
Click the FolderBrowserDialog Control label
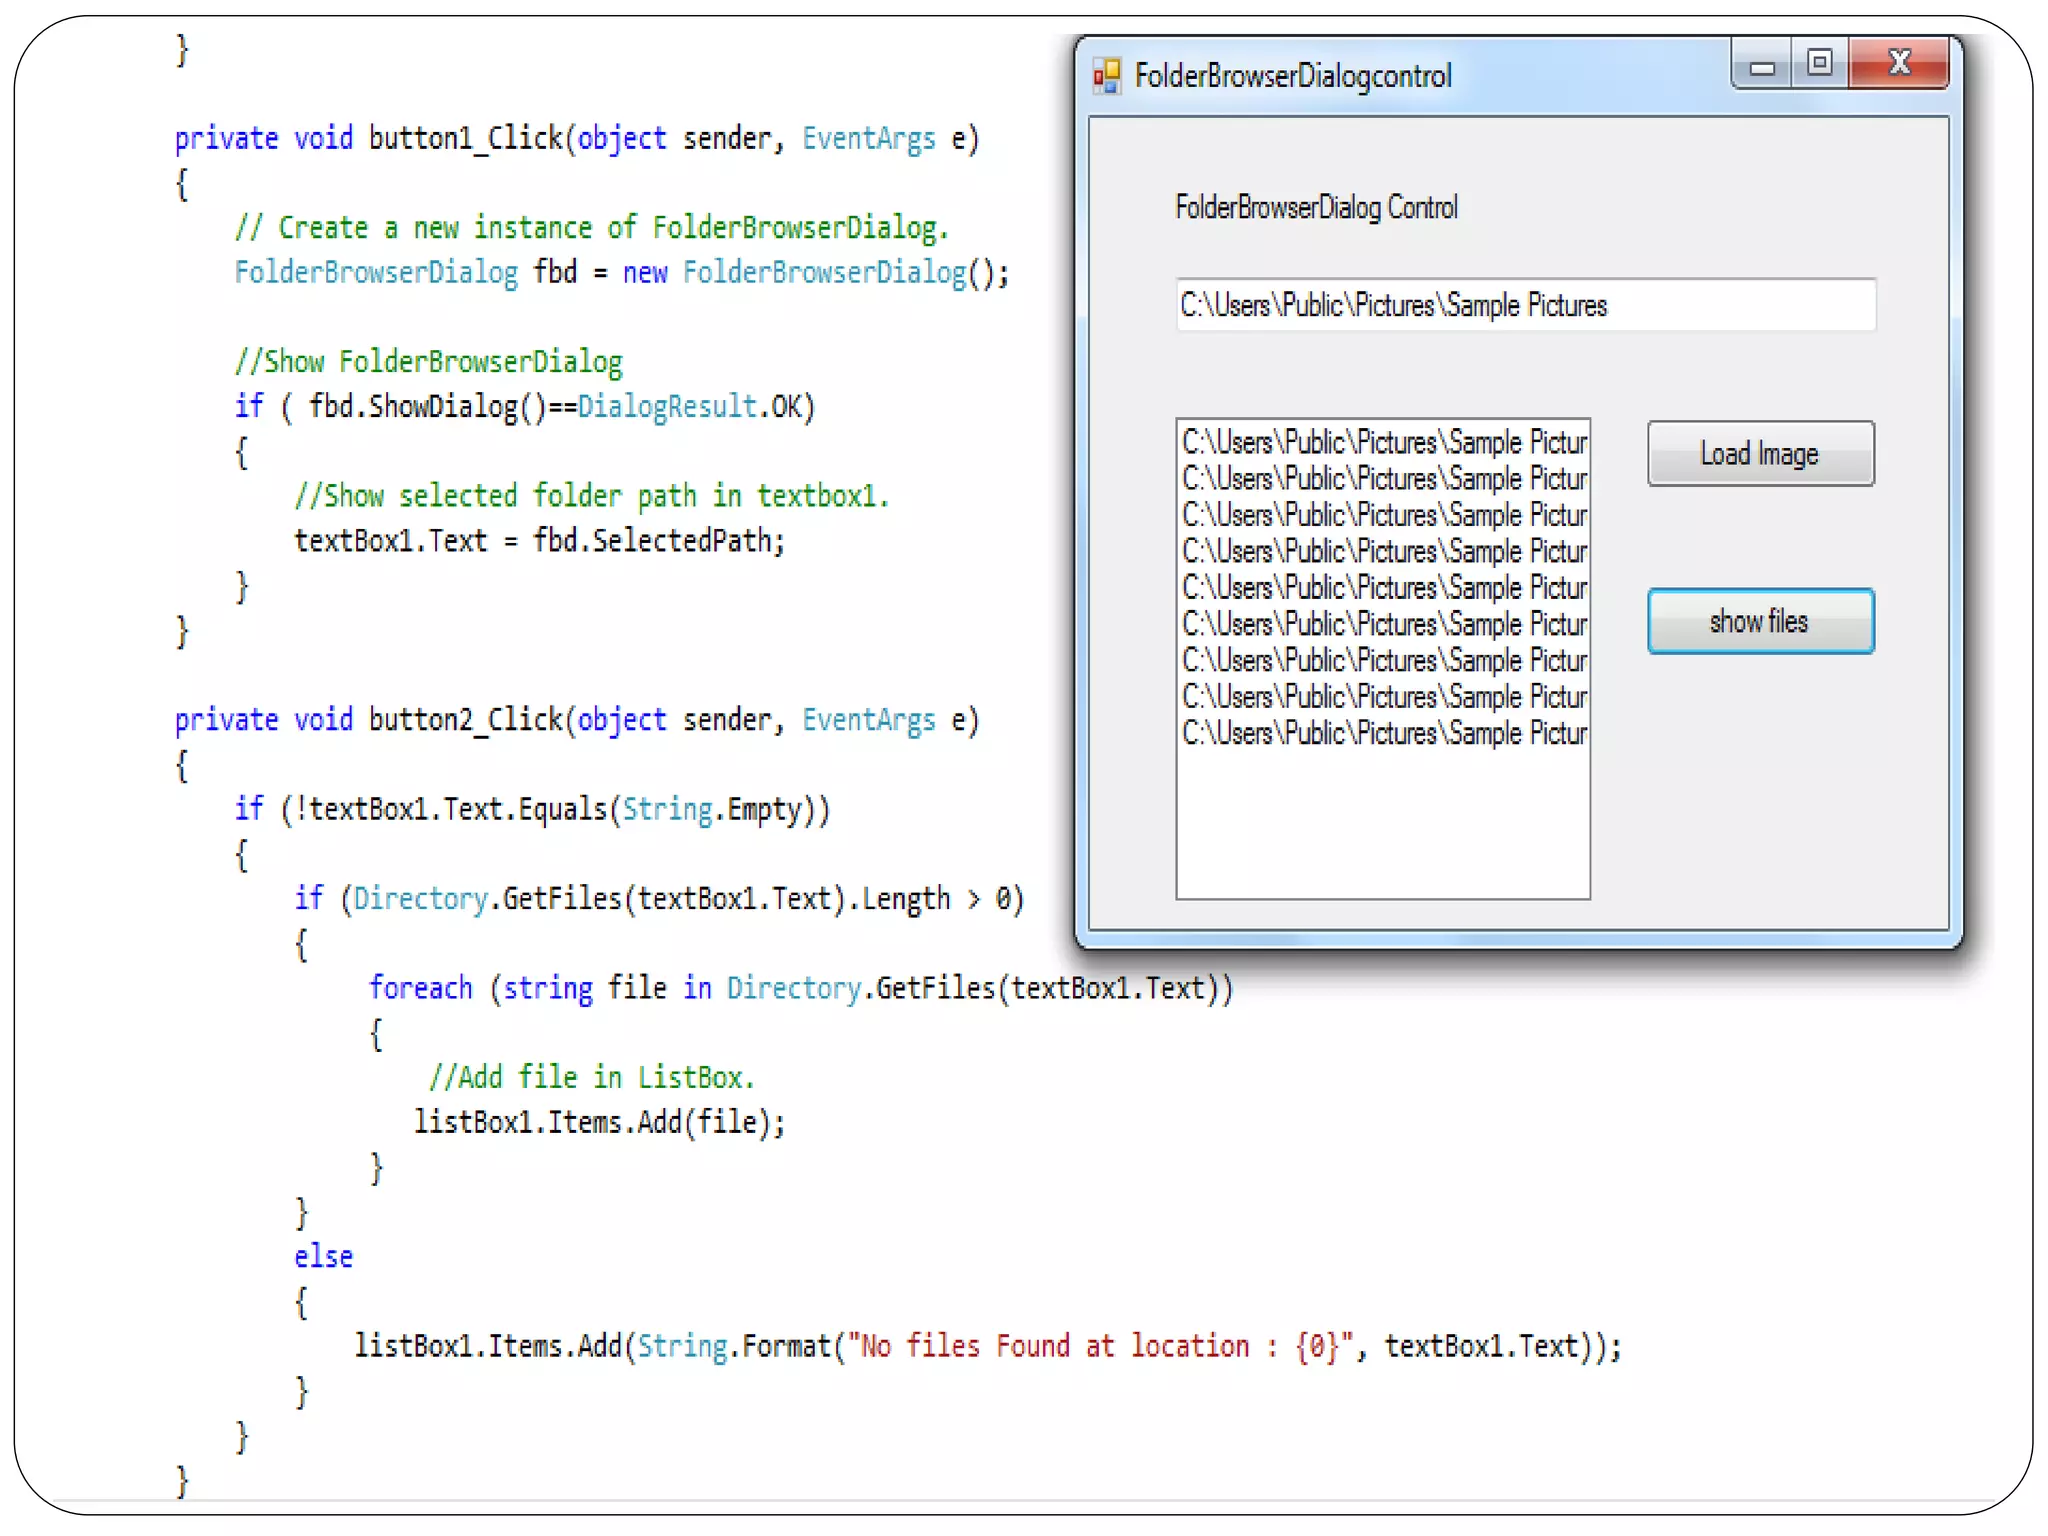(x=1316, y=207)
